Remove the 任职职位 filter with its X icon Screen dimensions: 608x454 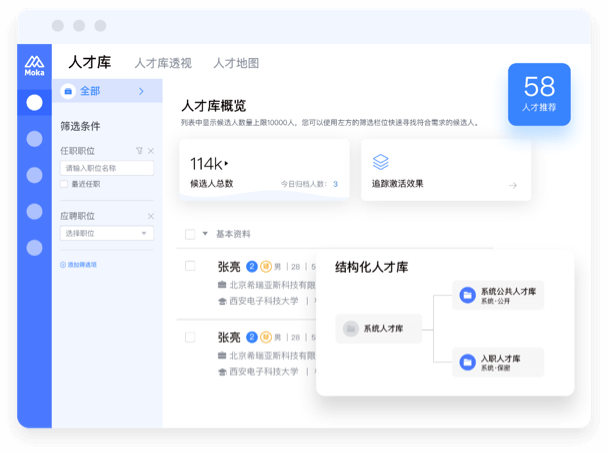(151, 151)
